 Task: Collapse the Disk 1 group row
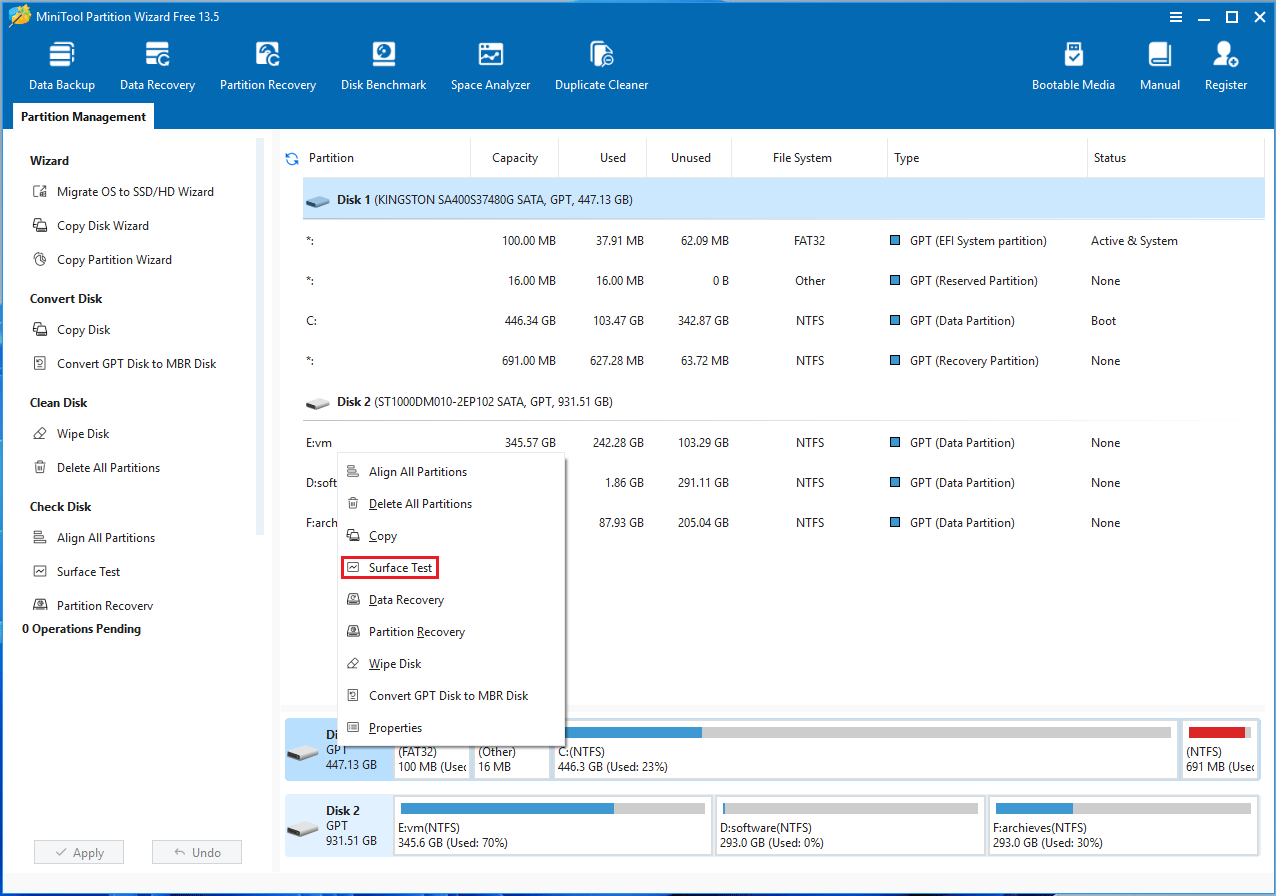[x=317, y=200]
